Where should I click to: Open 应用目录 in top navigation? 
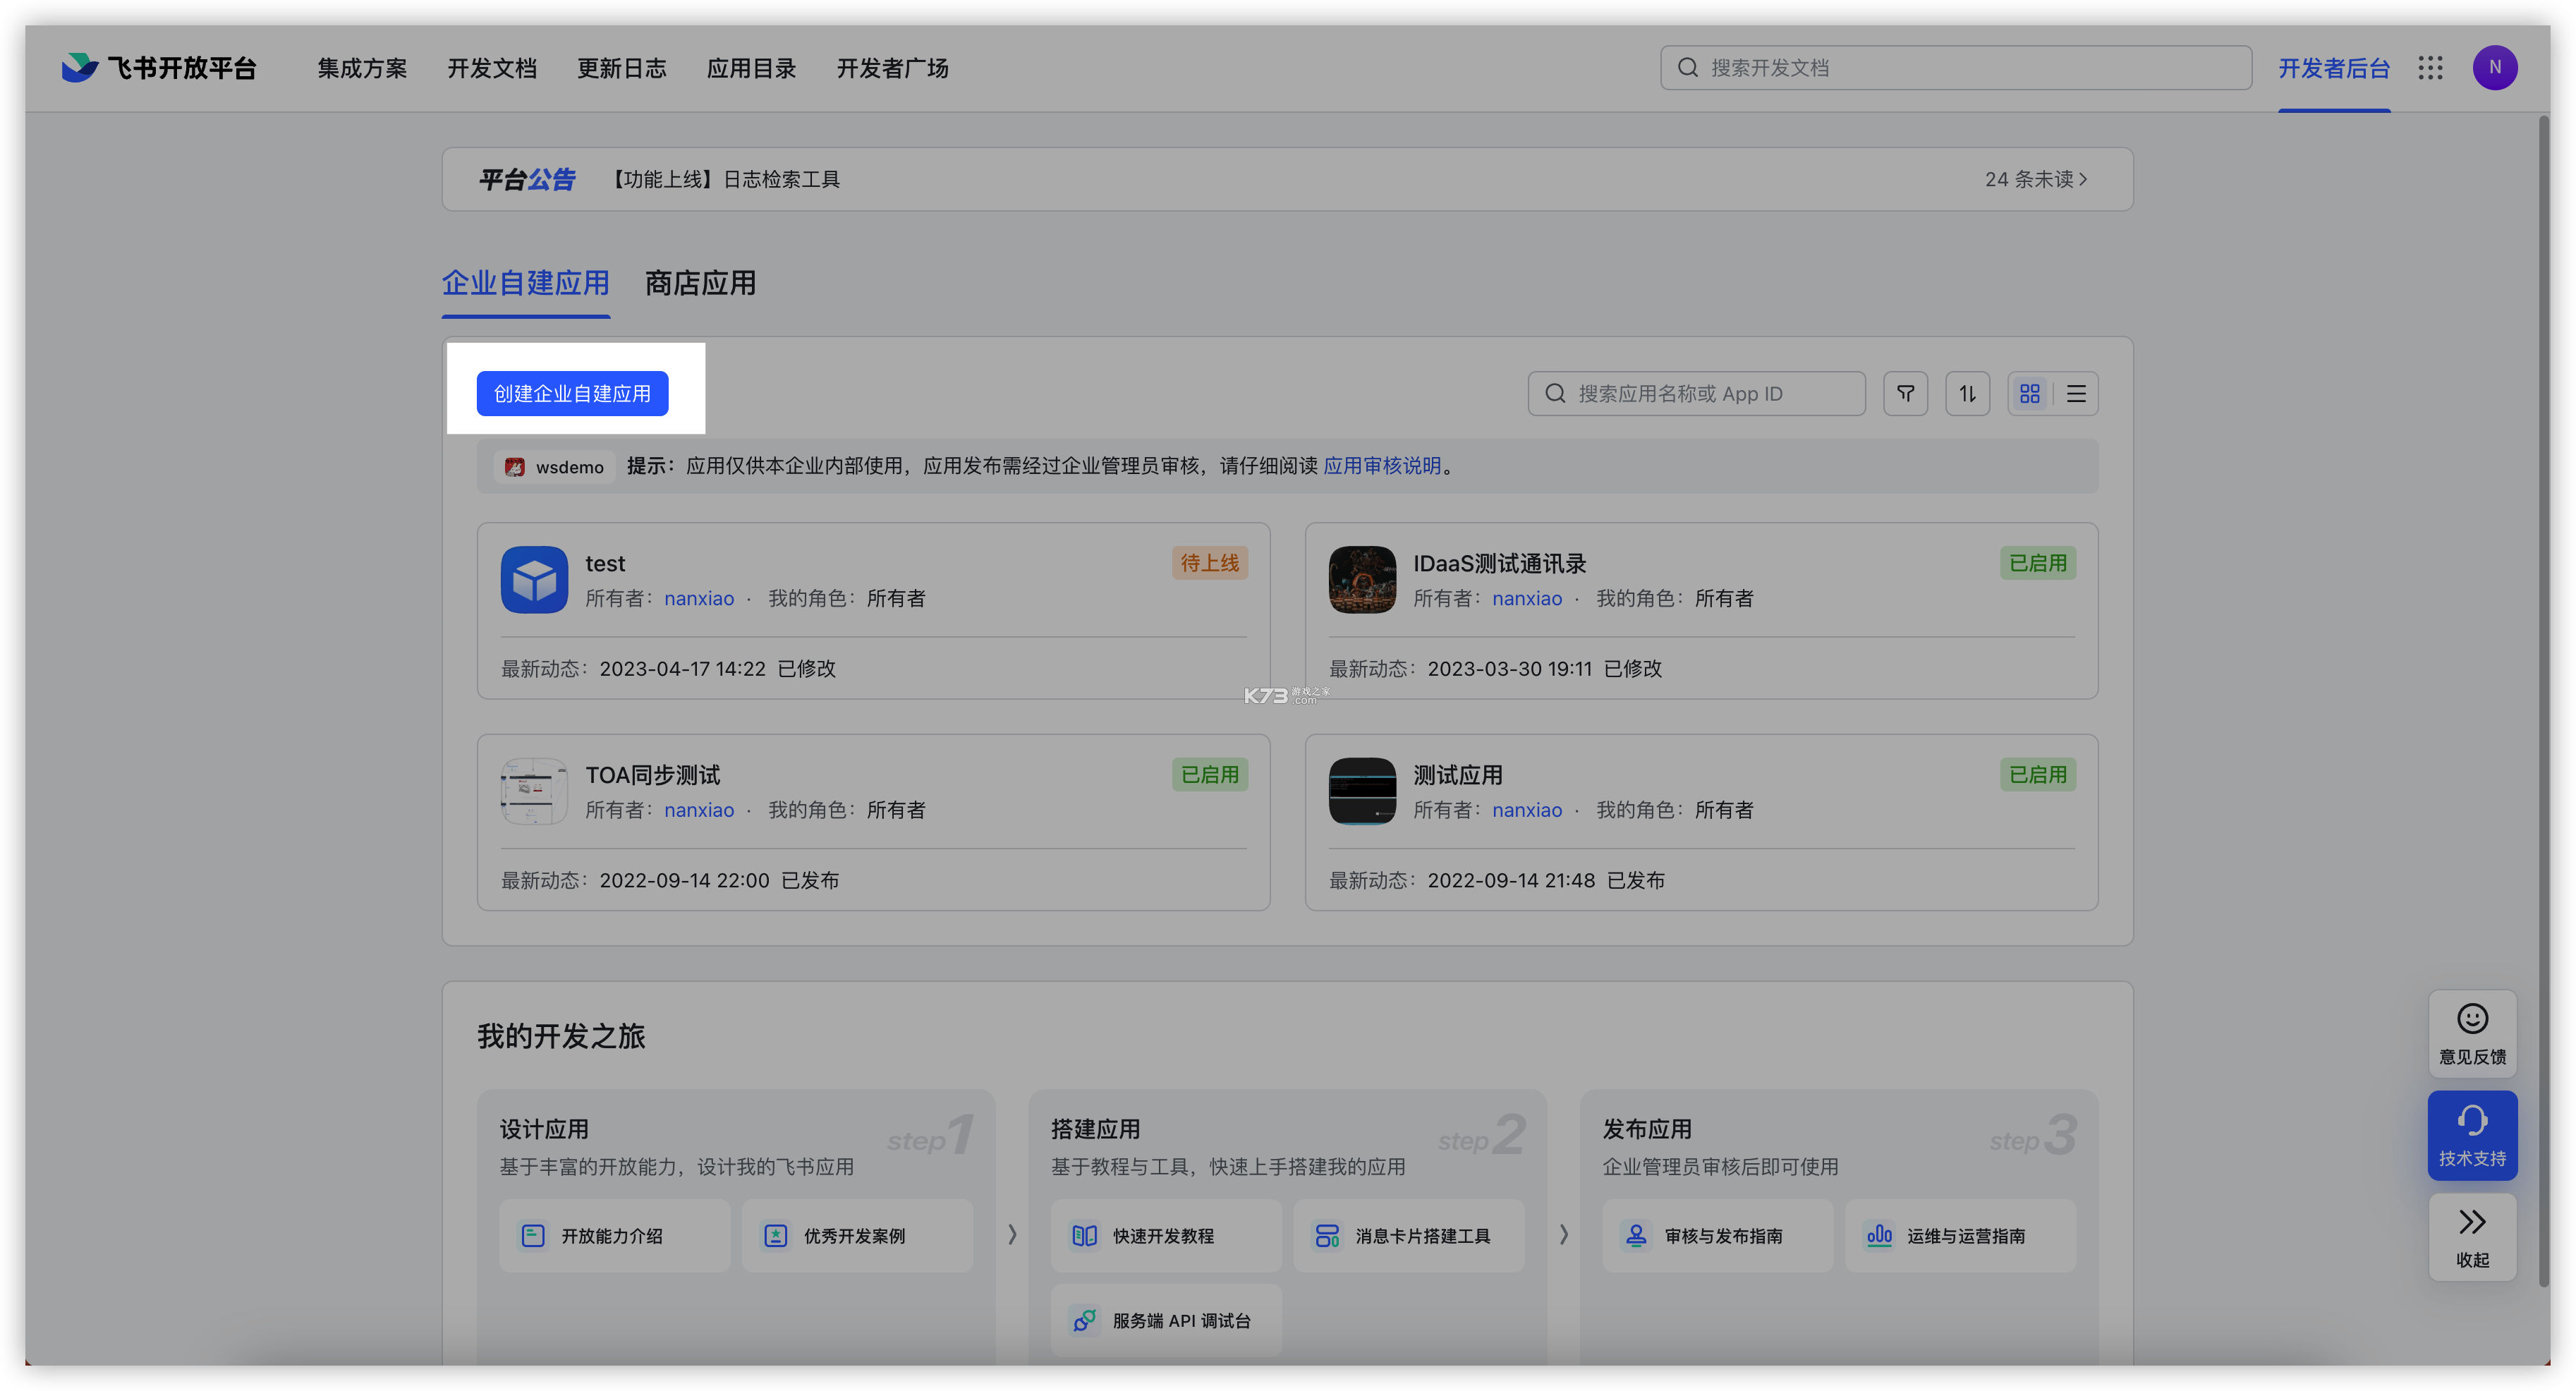click(752, 68)
